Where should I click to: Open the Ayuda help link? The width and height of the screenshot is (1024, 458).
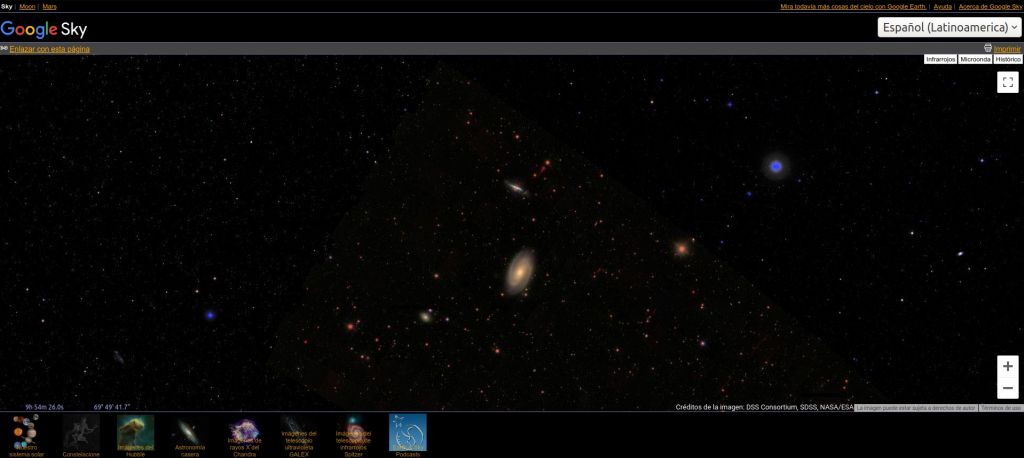[942, 7]
